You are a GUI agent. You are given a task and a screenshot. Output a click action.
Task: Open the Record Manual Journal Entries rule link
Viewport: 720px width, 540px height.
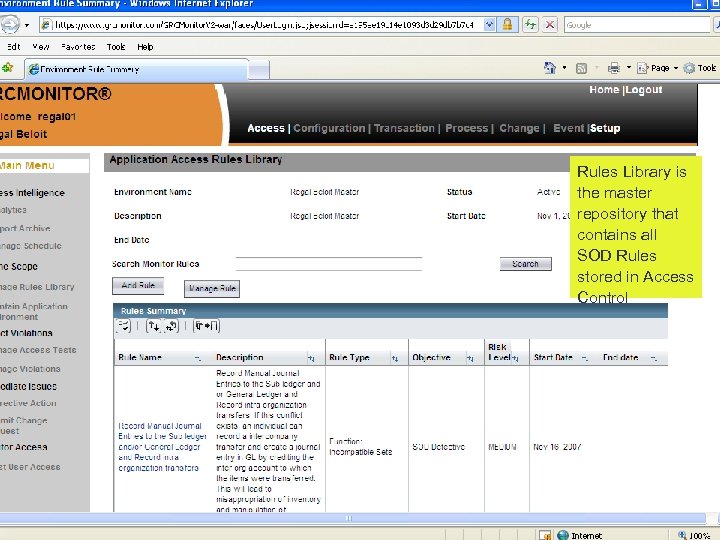click(162, 447)
